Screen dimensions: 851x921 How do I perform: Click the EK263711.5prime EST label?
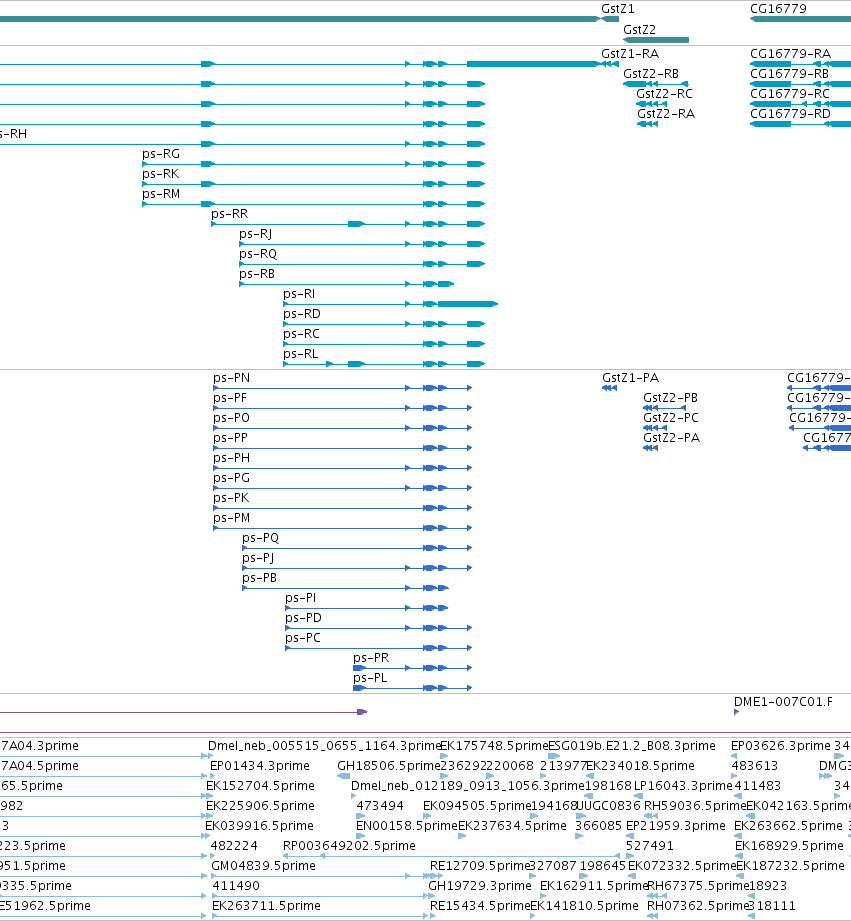point(266,906)
